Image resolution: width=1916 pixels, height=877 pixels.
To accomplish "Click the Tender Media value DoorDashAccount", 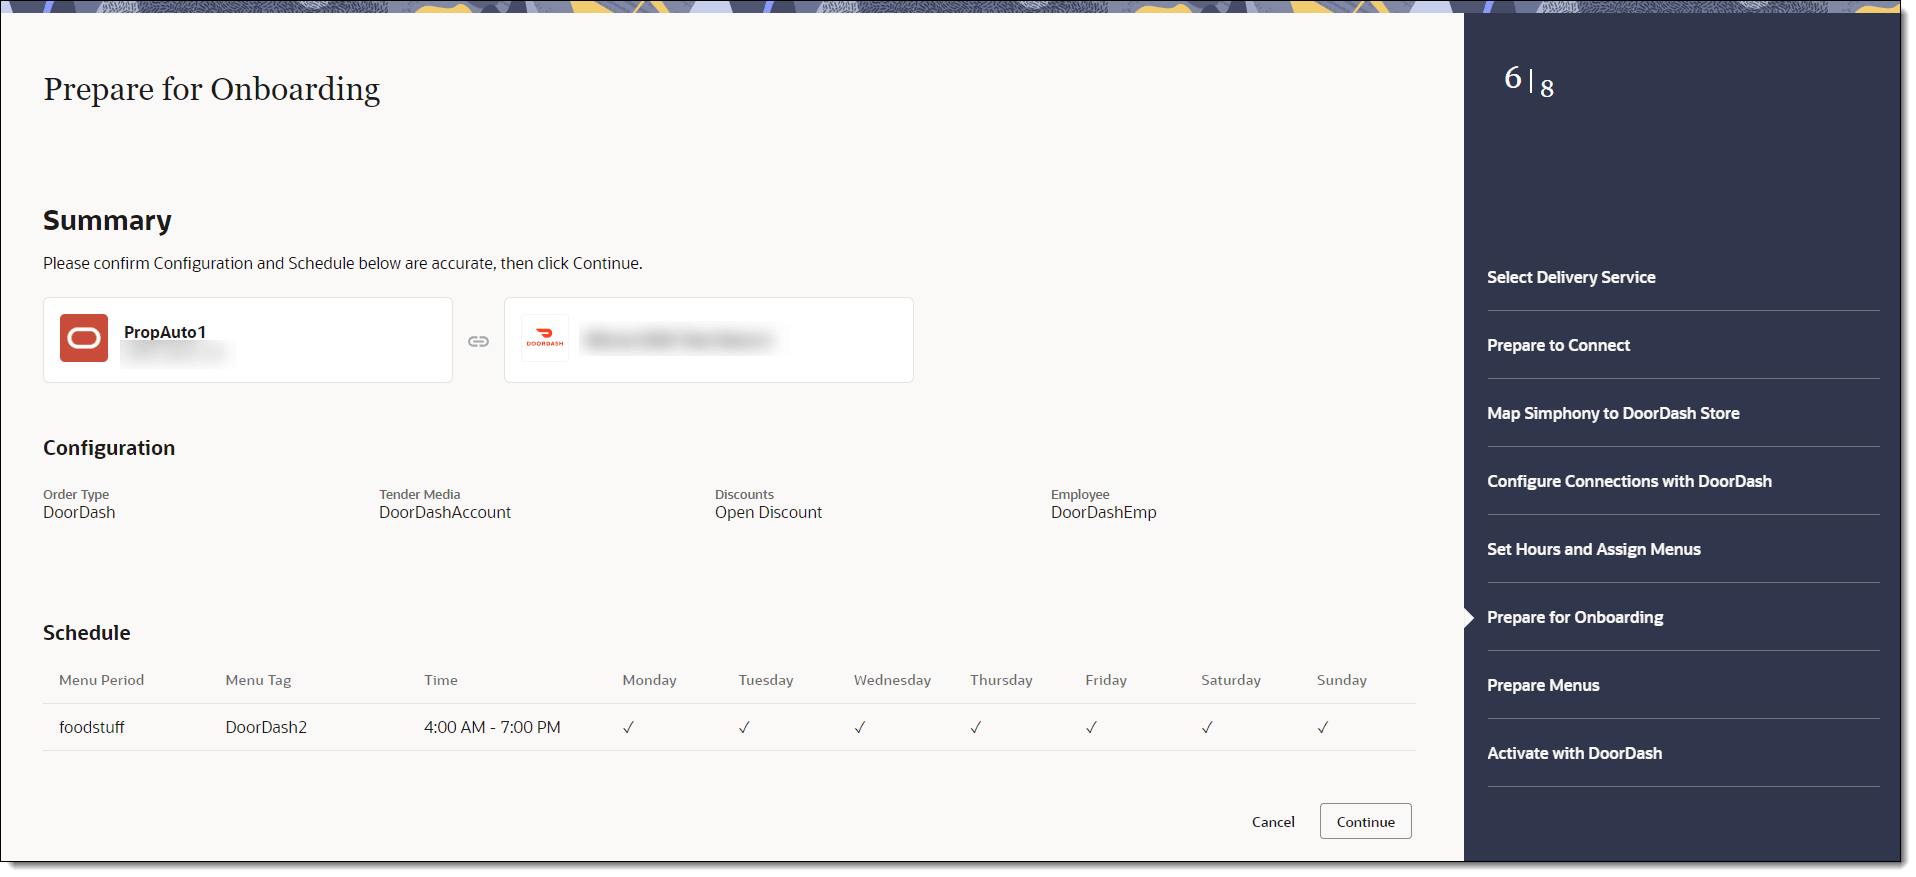I will (x=445, y=512).
